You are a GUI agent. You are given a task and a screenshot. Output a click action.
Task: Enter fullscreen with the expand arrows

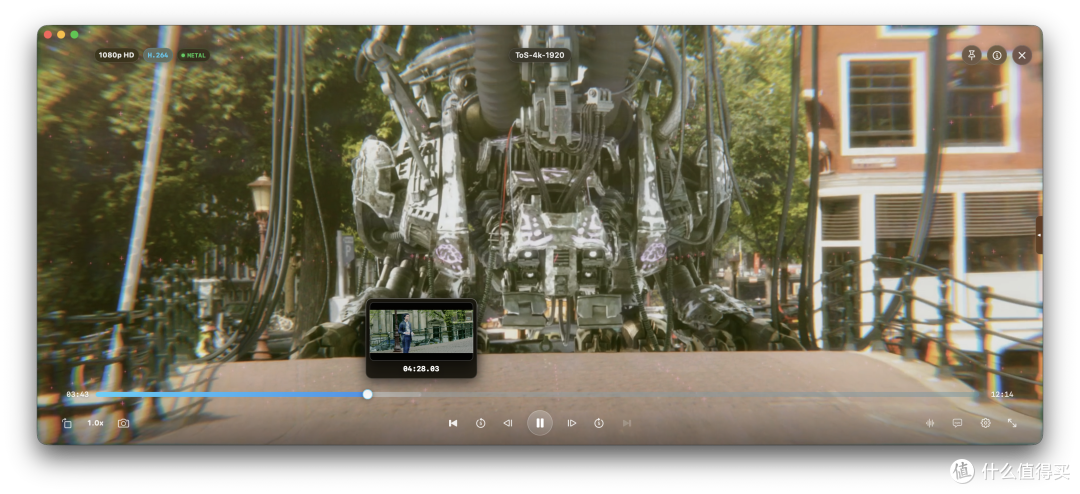(1012, 423)
